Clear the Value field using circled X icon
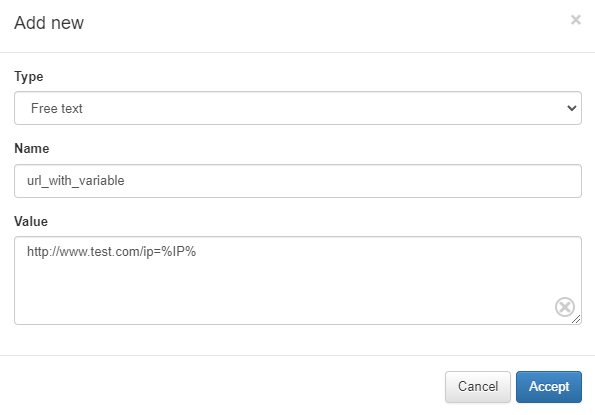This screenshot has width=595, height=415. point(565,307)
